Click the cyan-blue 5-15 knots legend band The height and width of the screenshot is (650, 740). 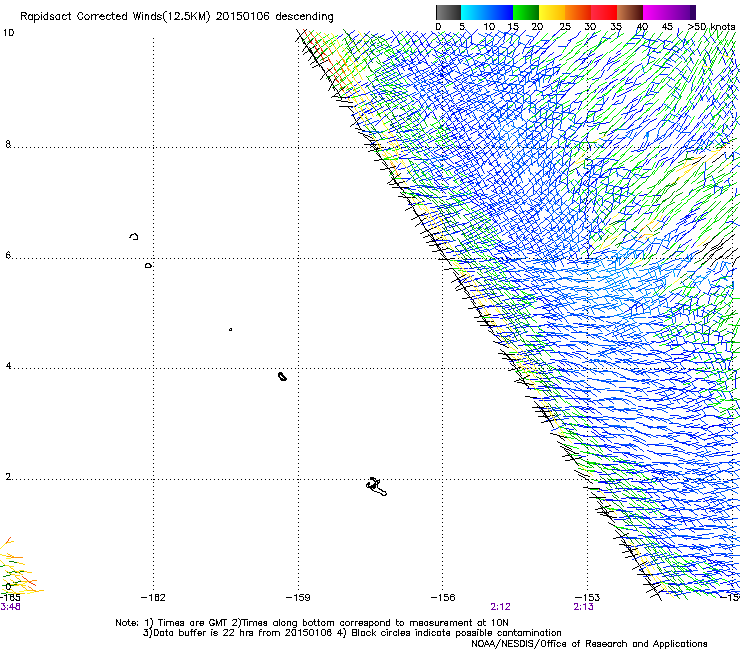tap(487, 12)
